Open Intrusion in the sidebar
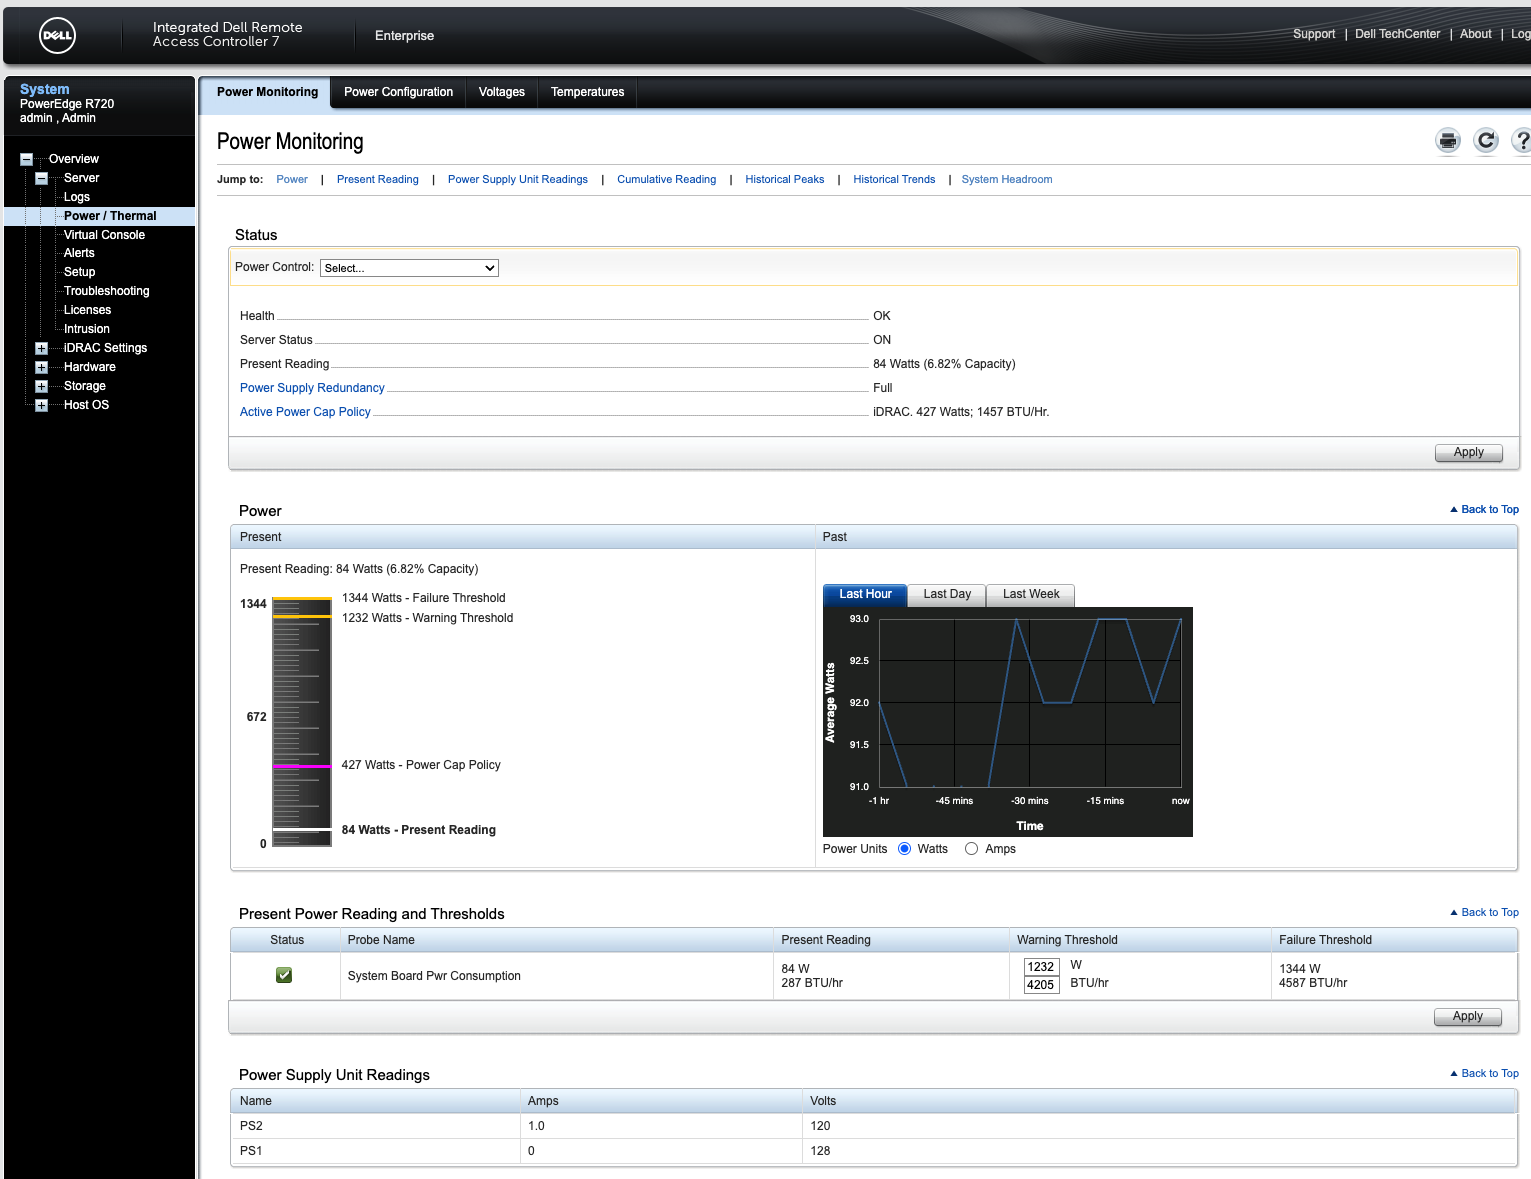Screen dimensions: 1531x1179 click(x=87, y=329)
